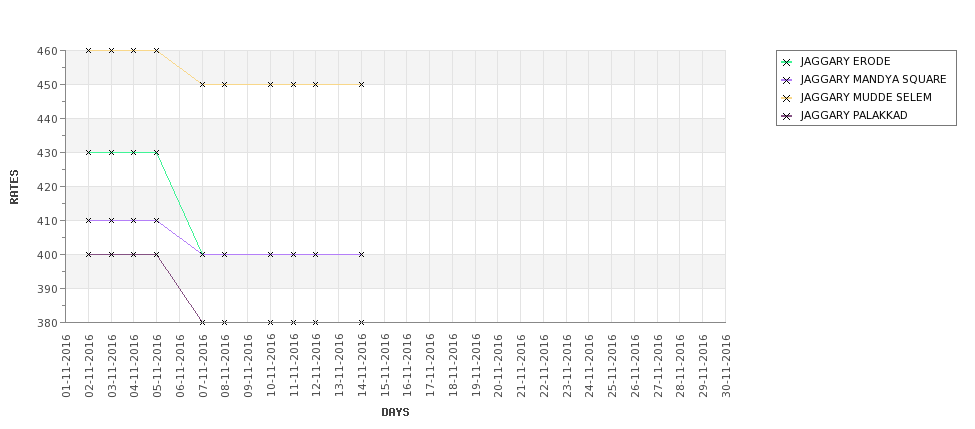The height and width of the screenshot is (429, 975).
Task: Click the Mudde Selem 450 point on 14-11-2016
Action: 361,85
